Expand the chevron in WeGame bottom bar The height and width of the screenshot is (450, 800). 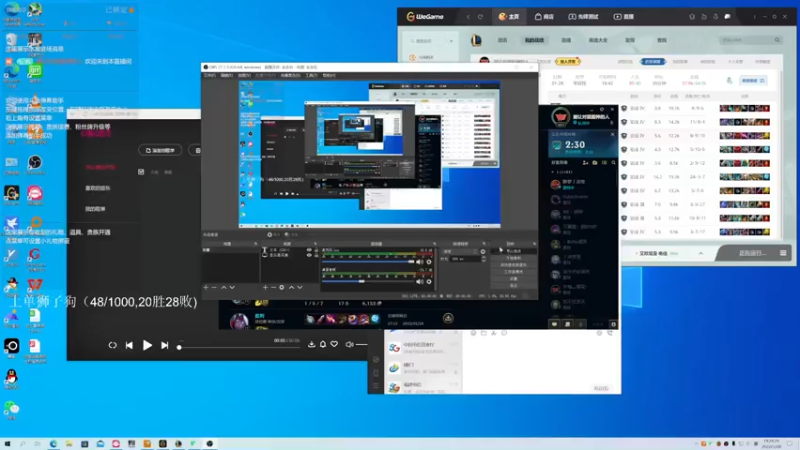pos(701,254)
